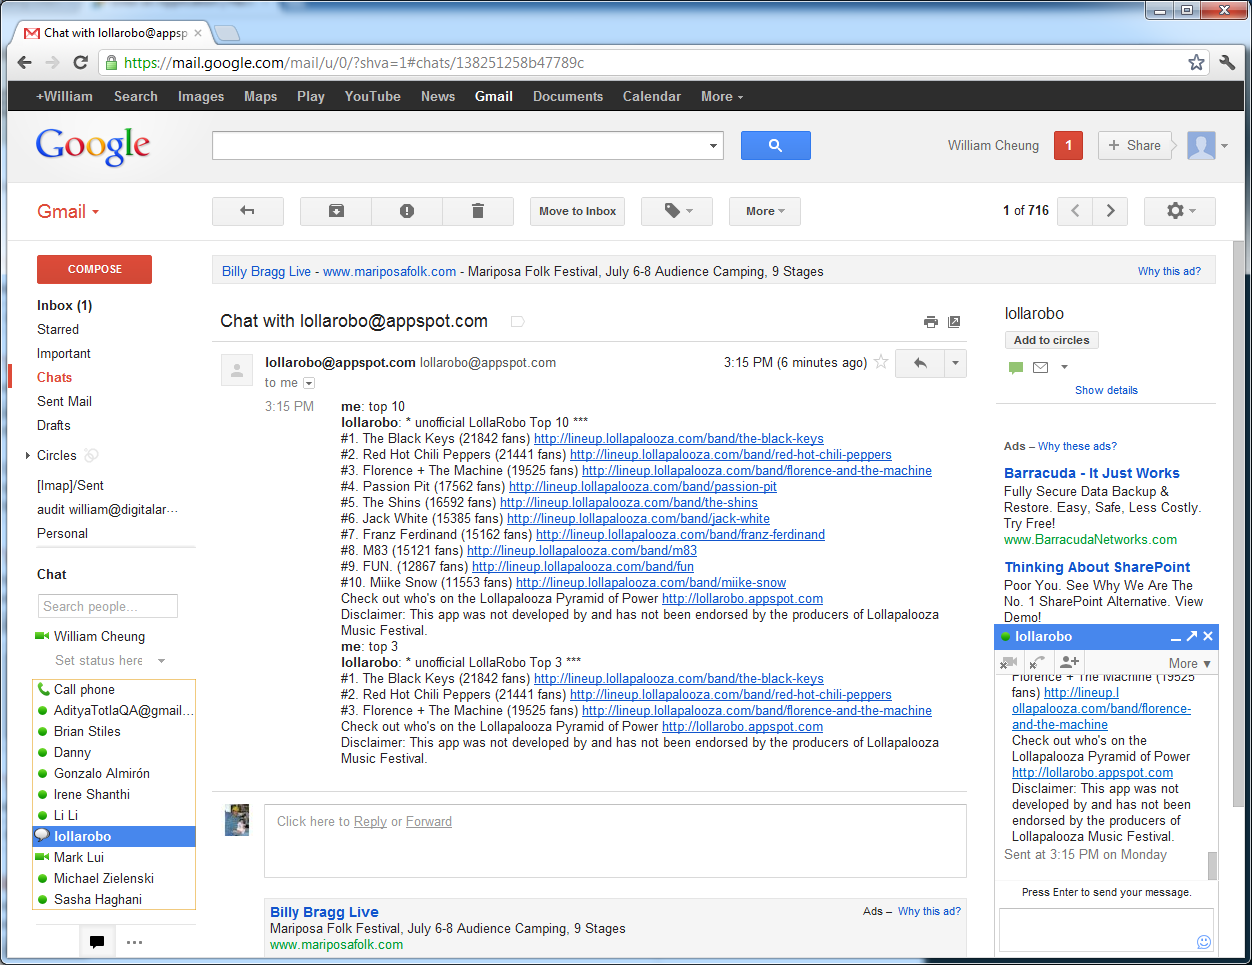Click the COMPOSE button
Screen dimensions: 1252x965
pyautogui.click(x=94, y=269)
